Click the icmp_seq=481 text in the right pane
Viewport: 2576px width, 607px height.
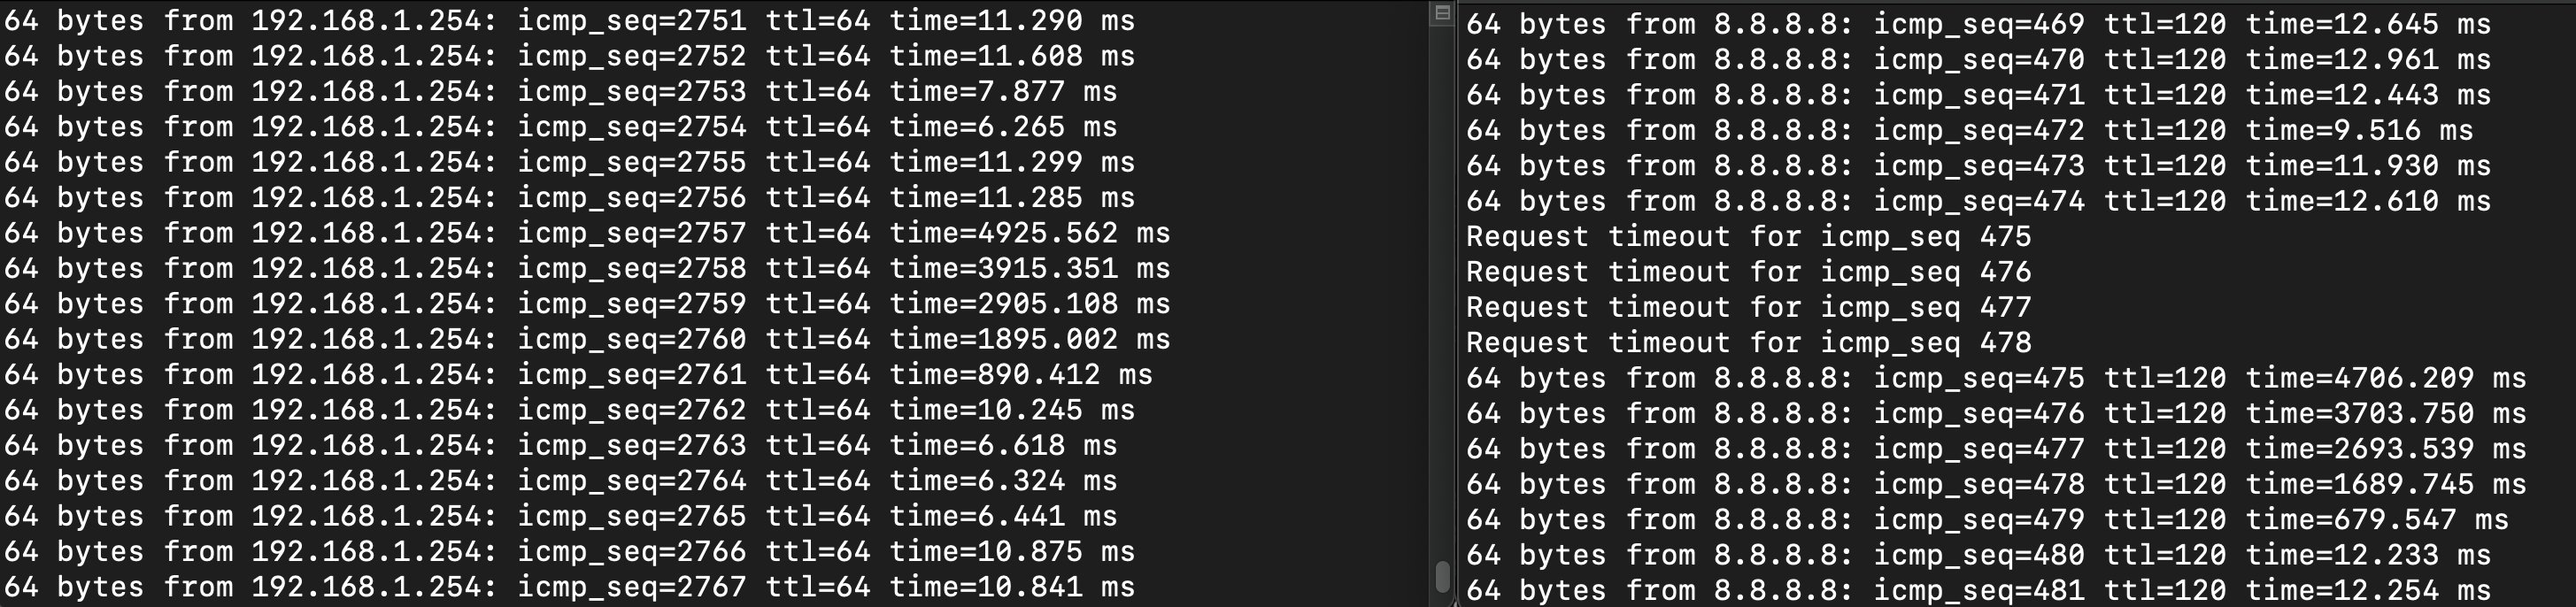[x=1978, y=590]
